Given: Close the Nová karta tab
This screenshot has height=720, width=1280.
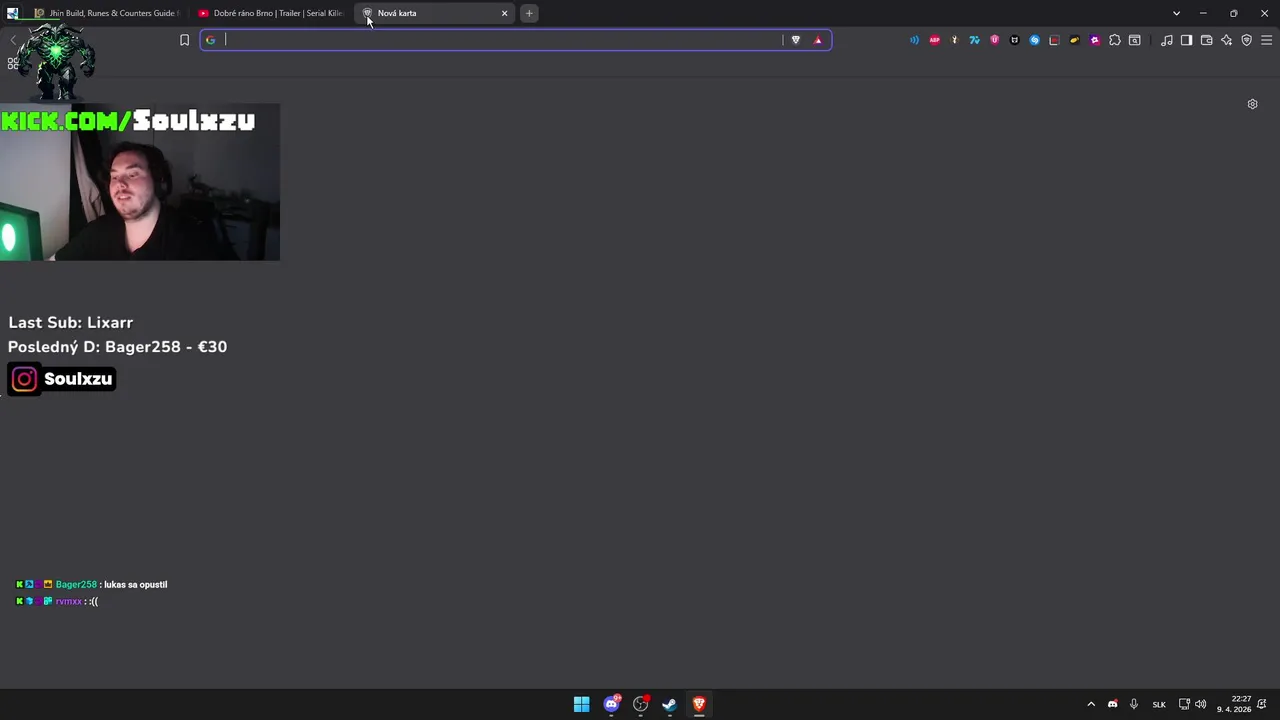Looking at the screenshot, I should click(504, 13).
